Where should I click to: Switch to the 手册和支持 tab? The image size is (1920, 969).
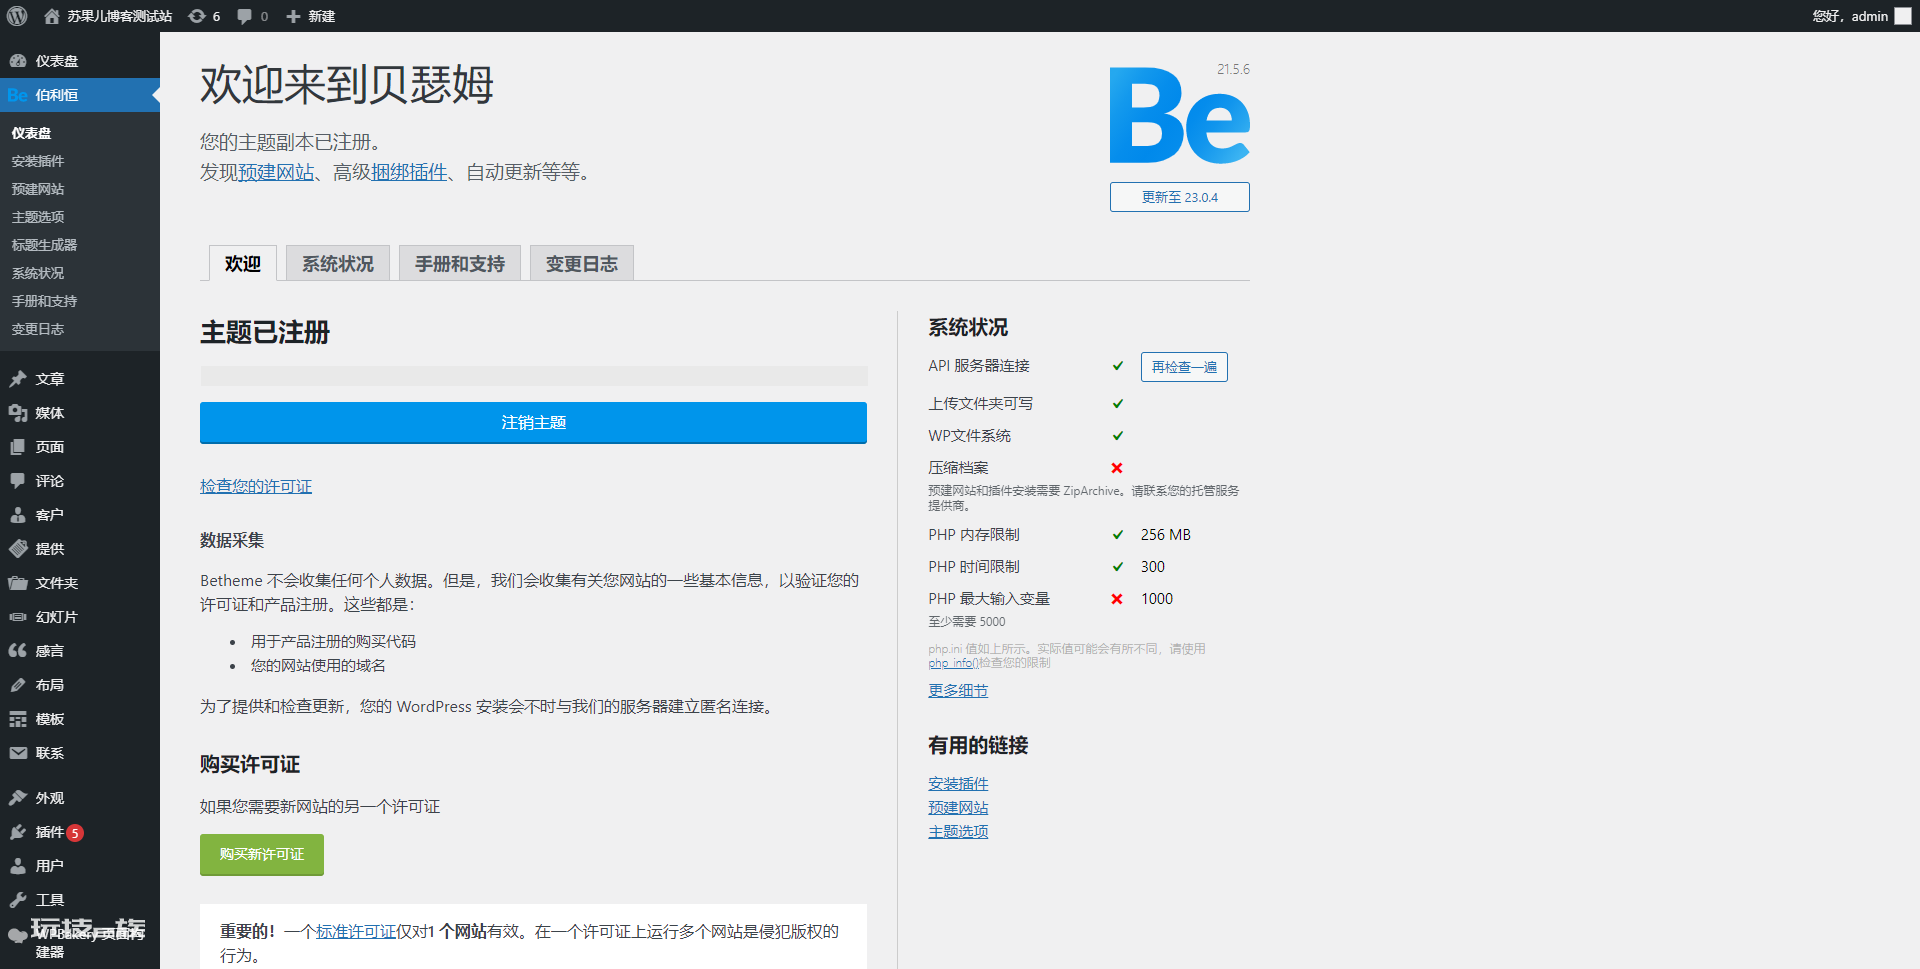460,263
